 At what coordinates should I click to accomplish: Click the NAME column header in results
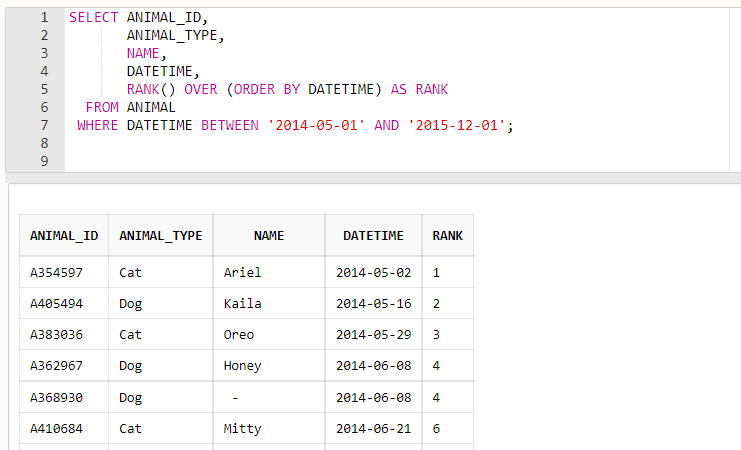coord(269,235)
